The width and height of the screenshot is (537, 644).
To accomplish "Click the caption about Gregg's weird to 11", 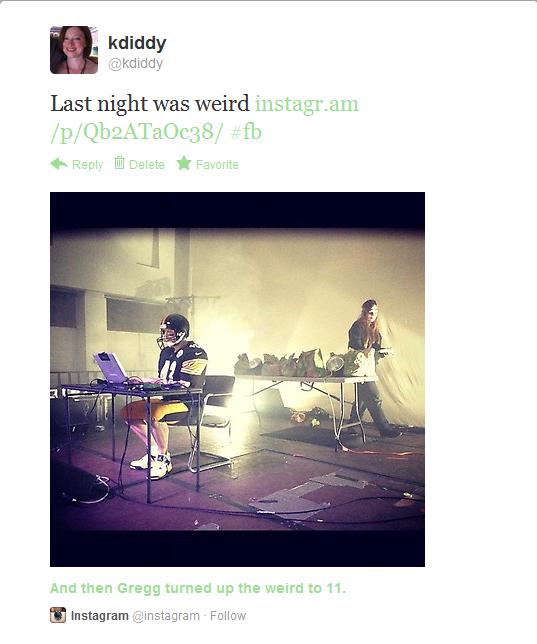I will coord(198,588).
